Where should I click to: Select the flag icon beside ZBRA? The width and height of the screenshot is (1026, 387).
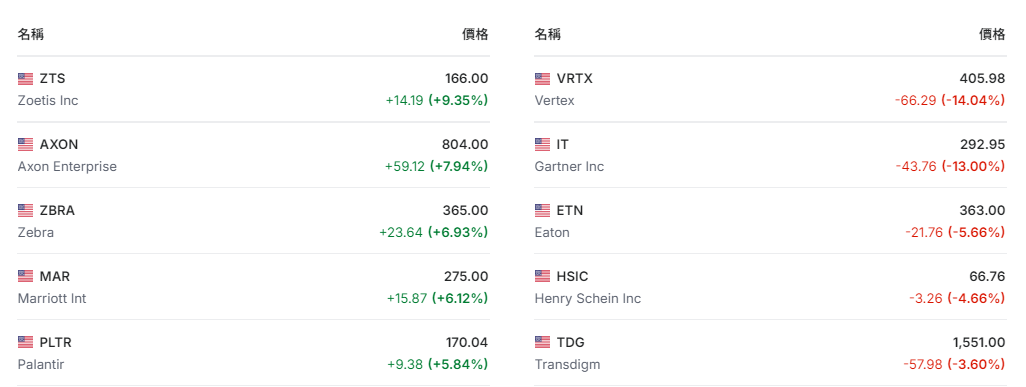click(x=26, y=211)
